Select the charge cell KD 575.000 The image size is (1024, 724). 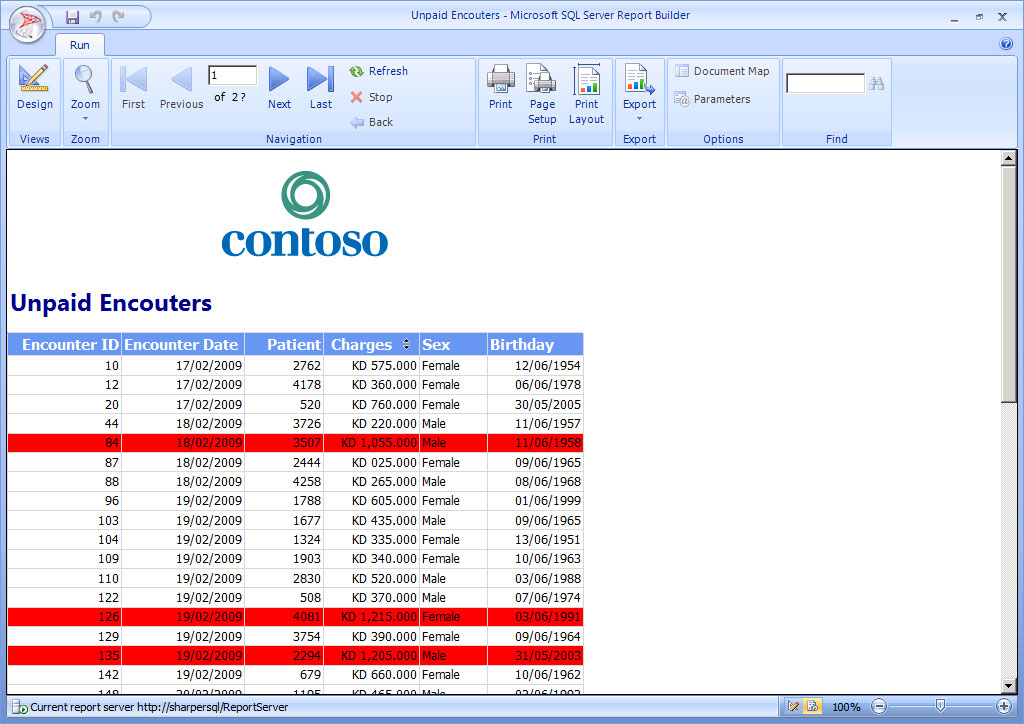pyautogui.click(x=372, y=366)
